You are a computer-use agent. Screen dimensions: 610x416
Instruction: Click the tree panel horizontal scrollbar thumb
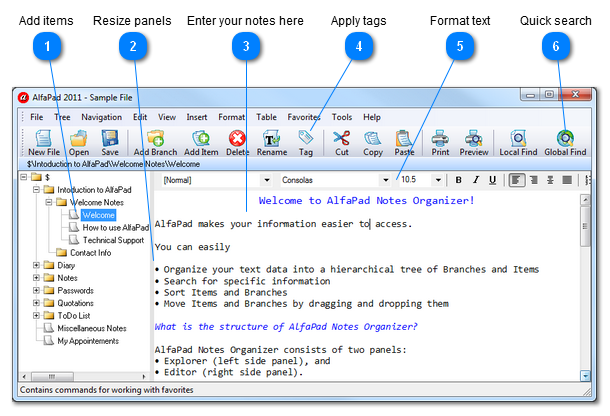[x=52, y=376]
